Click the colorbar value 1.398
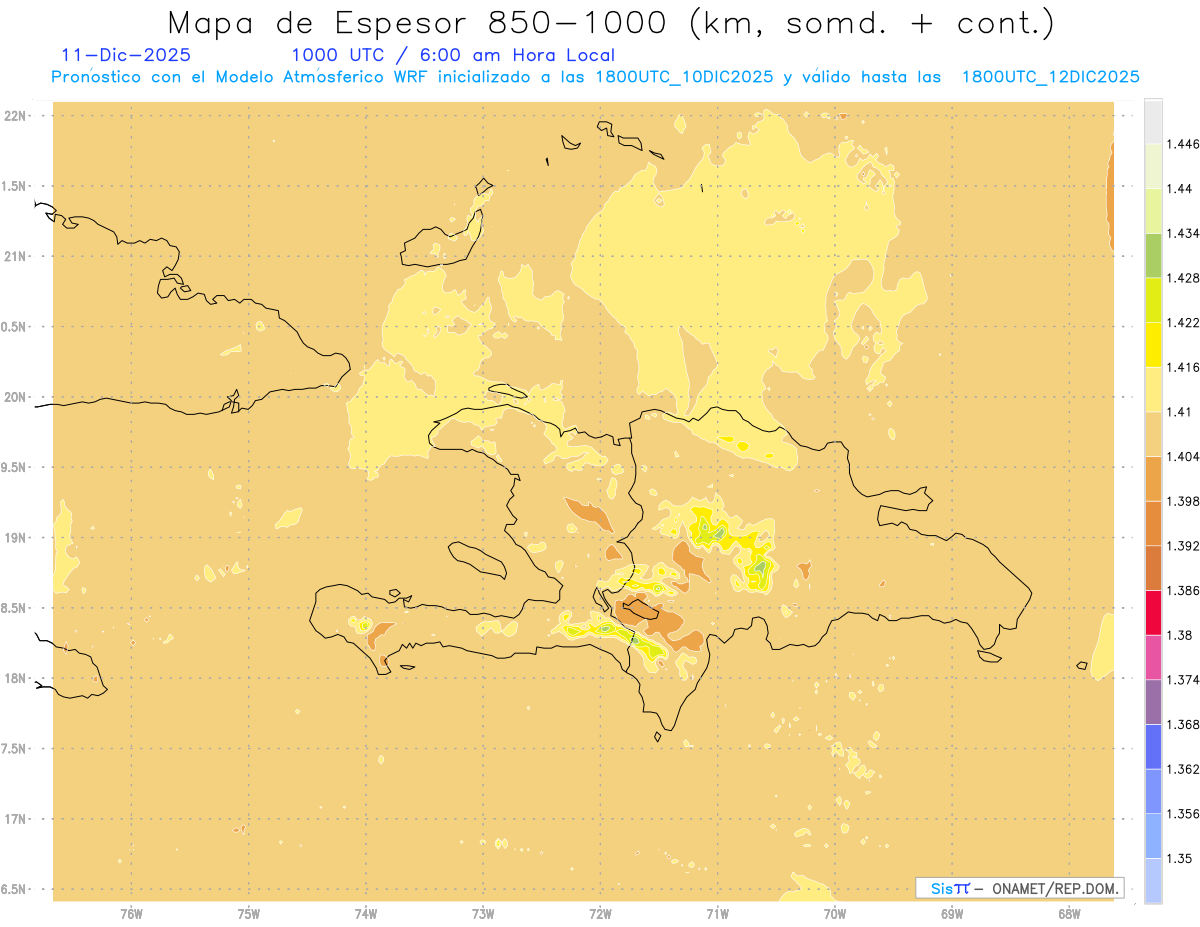The image size is (1200, 927). [1185, 501]
